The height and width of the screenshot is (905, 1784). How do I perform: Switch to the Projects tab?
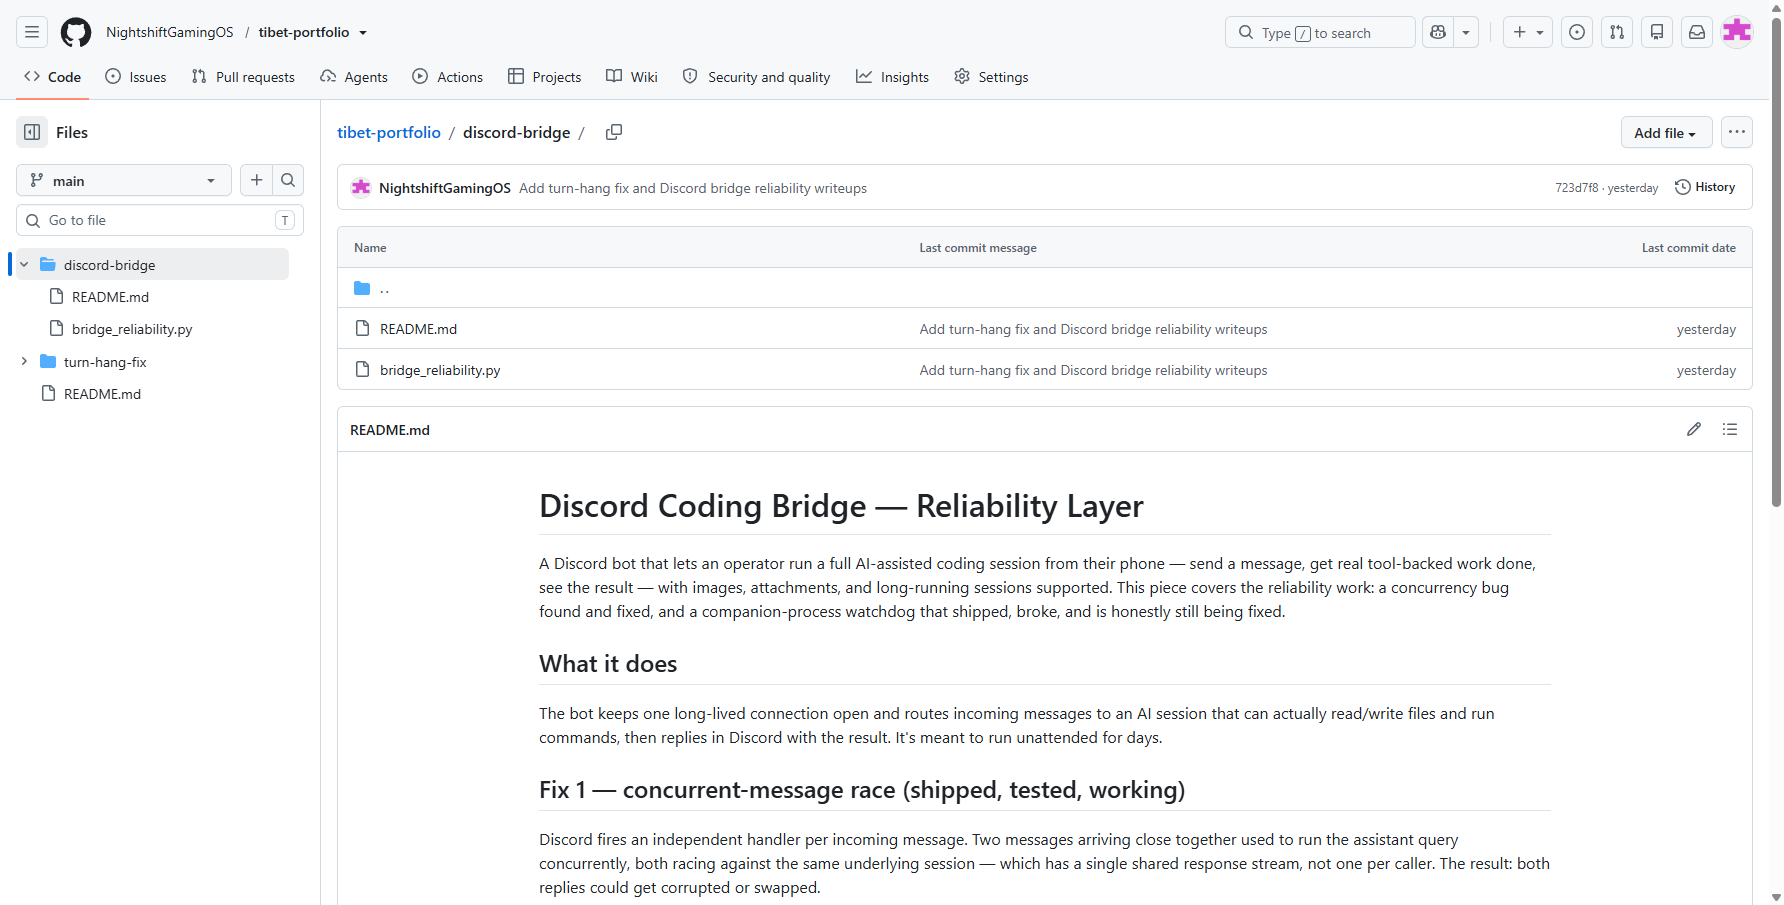pos(545,77)
